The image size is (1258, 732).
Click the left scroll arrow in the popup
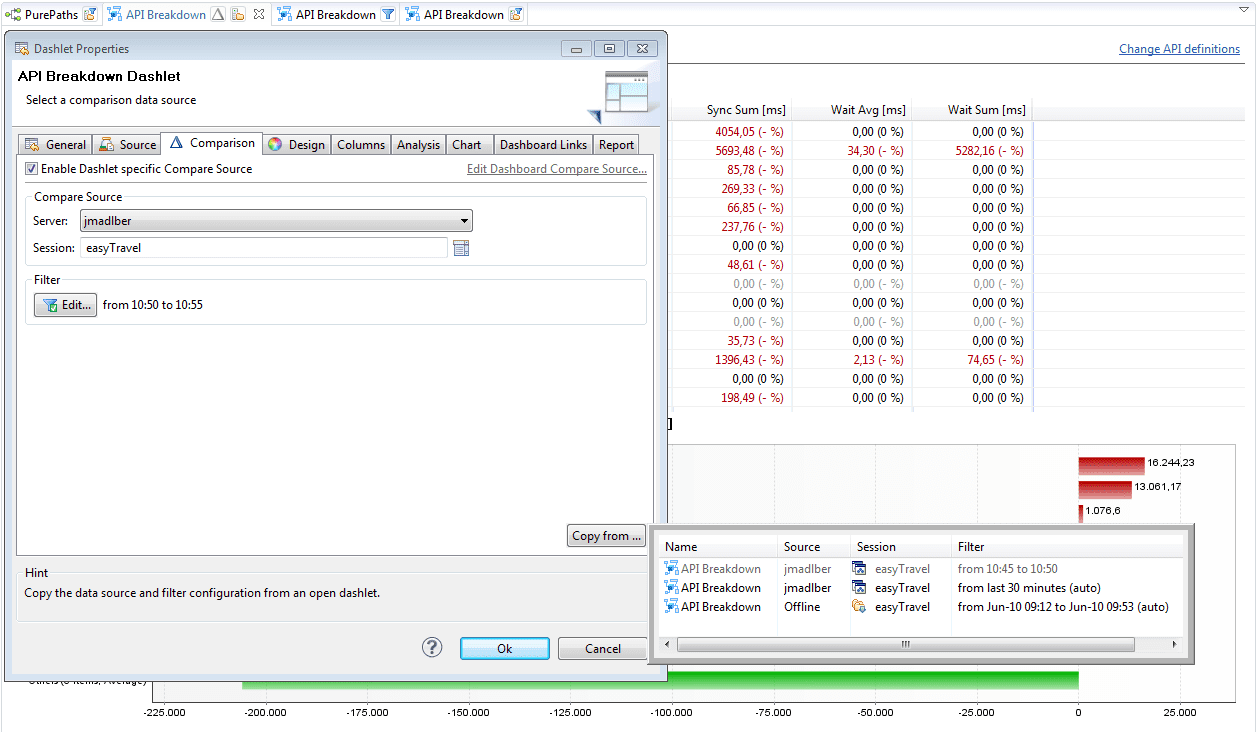[x=667, y=644]
